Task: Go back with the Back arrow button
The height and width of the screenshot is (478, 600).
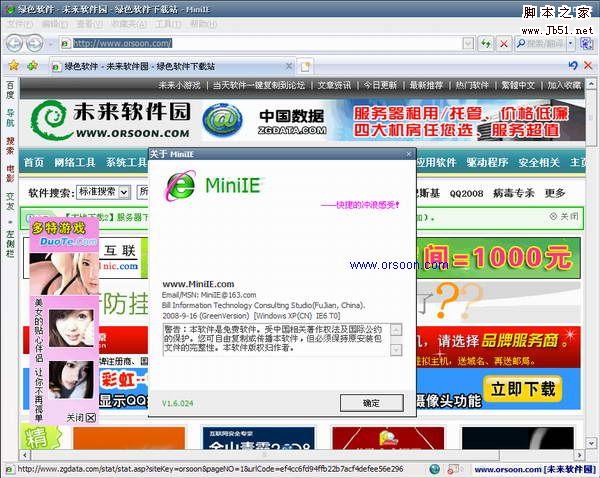Action: pos(14,43)
